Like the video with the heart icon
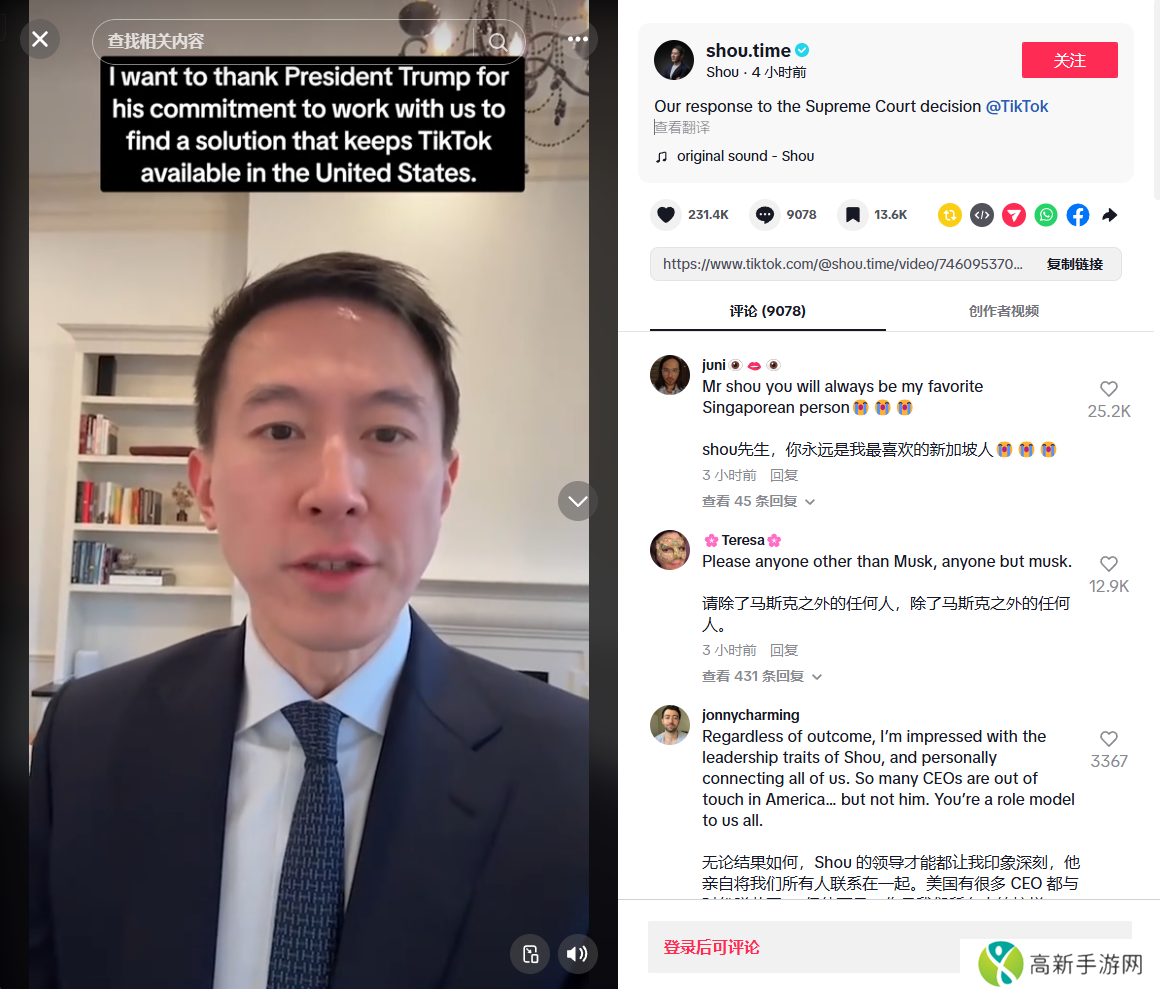1160x989 pixels. click(666, 215)
